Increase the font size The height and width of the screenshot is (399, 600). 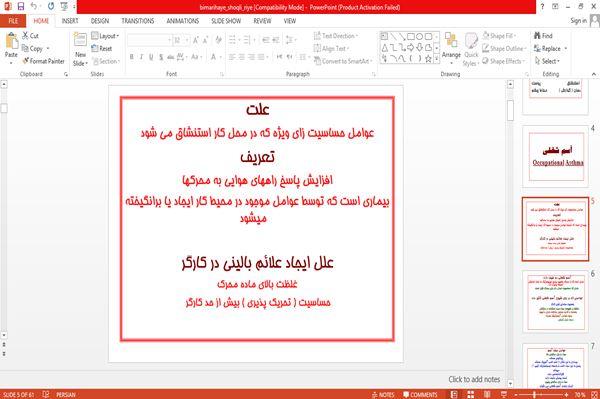[x=196, y=40]
